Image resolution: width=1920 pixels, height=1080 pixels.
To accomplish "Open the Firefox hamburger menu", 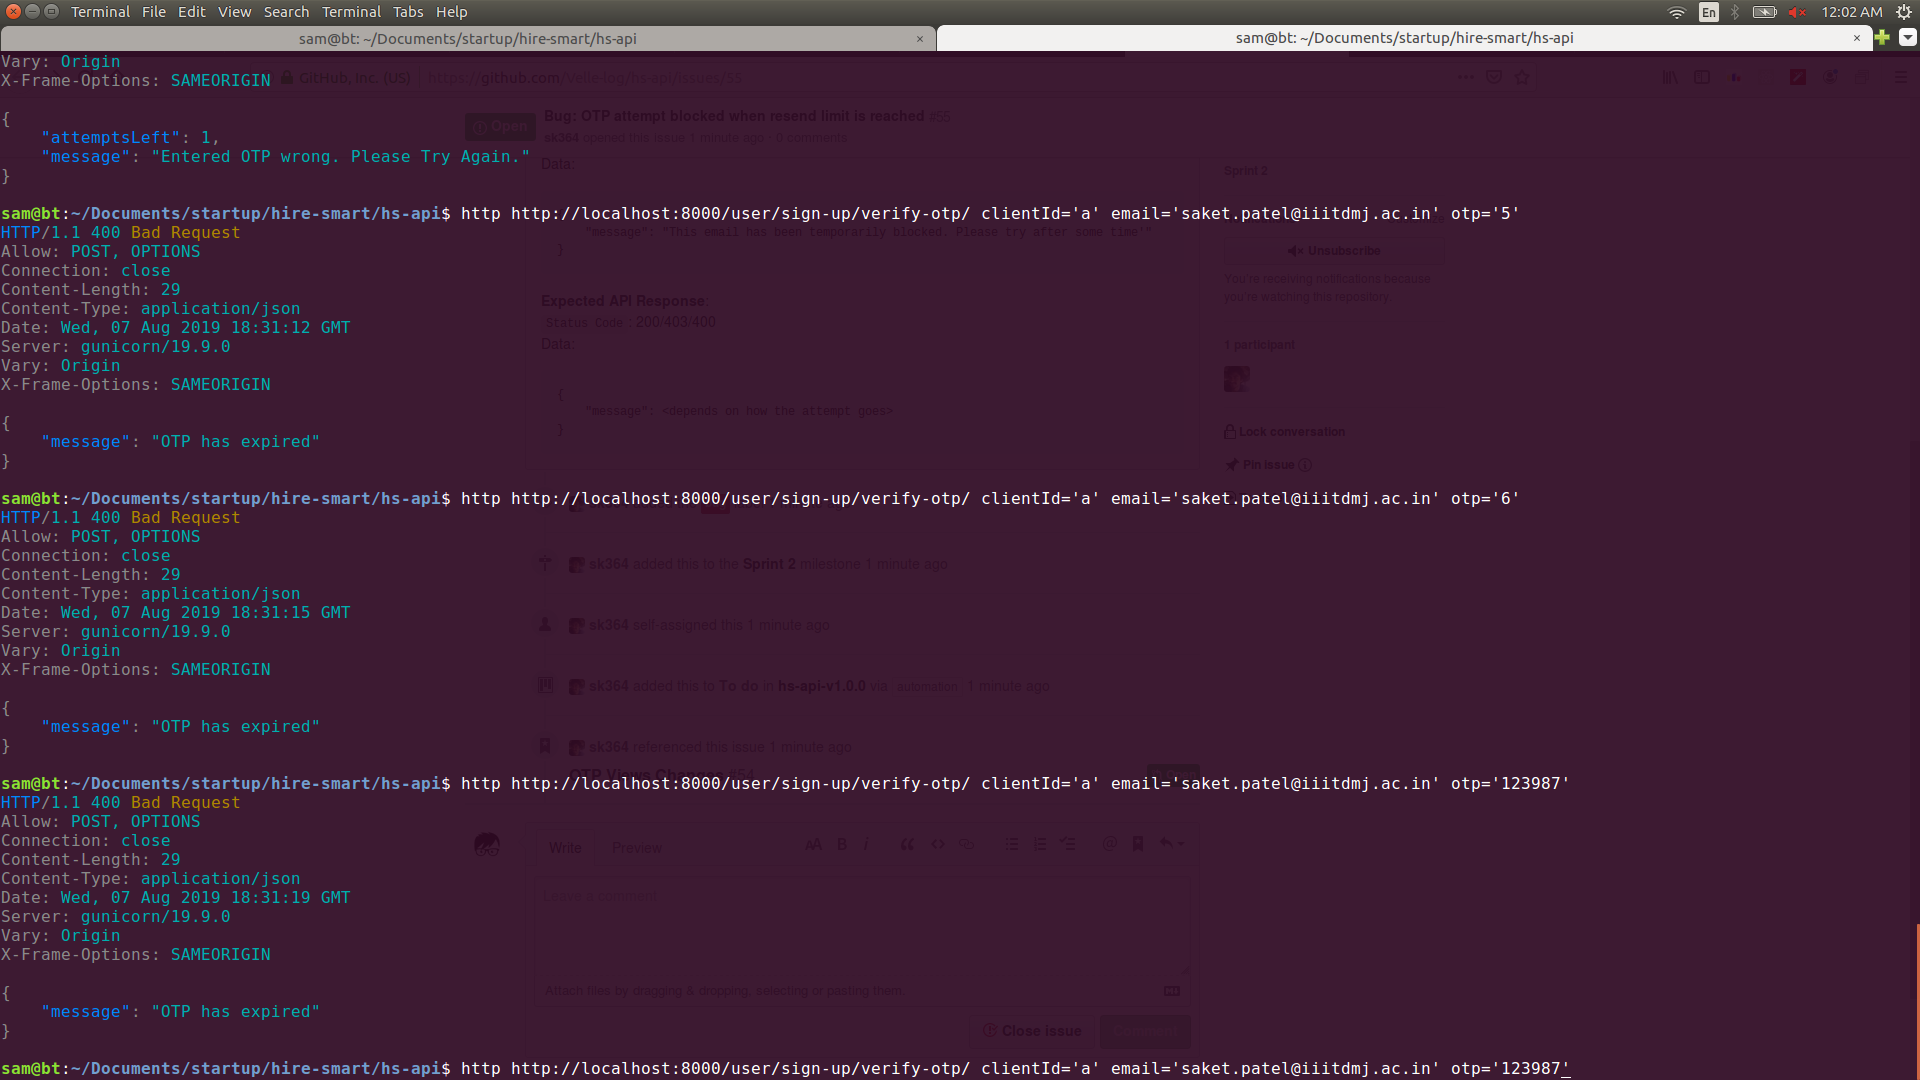I will (1898, 77).
